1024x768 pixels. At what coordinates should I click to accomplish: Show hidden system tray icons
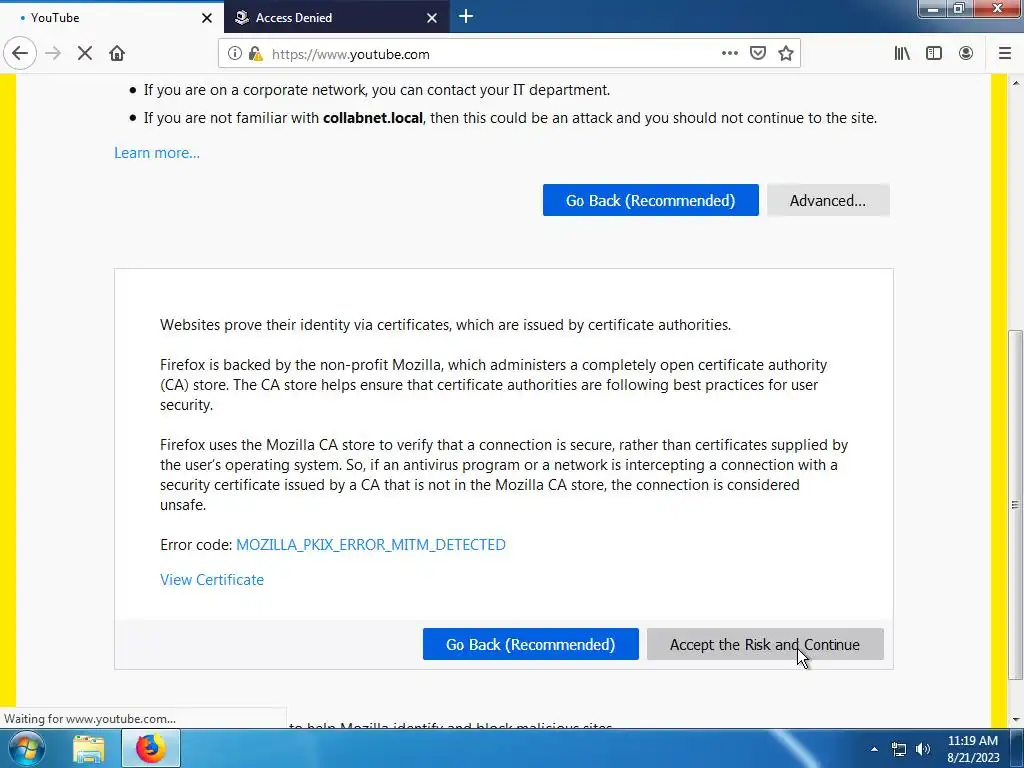874,750
